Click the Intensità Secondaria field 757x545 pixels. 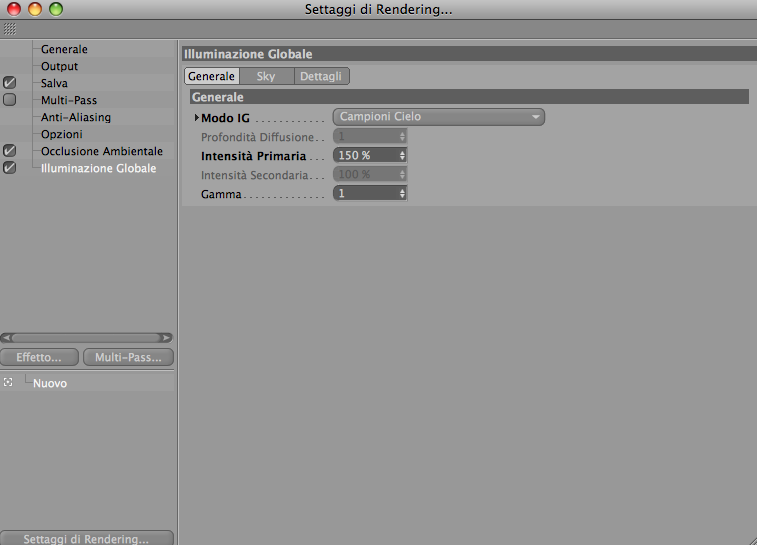[x=370, y=174]
